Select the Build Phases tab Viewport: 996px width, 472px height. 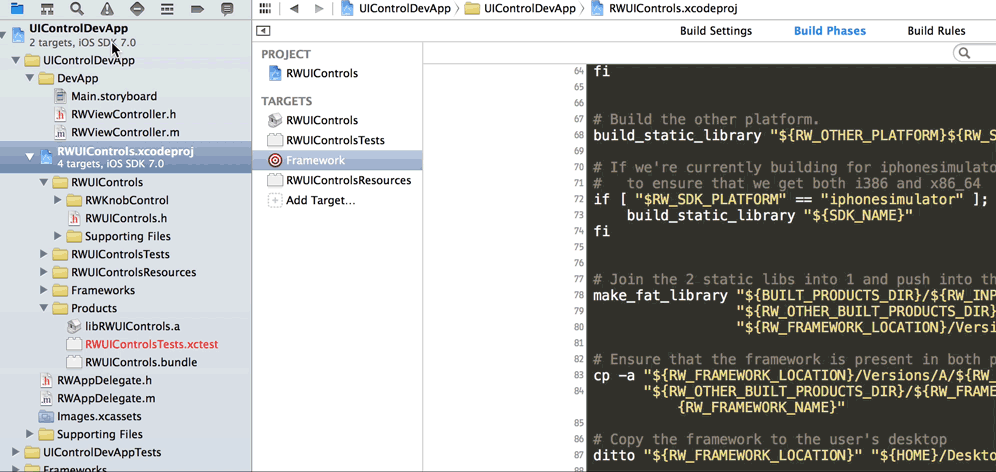[x=830, y=30]
